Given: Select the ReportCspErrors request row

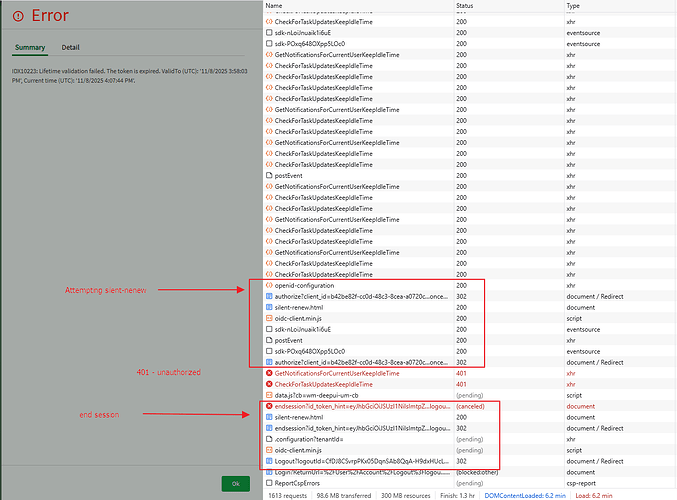Looking at the screenshot, I should pyautogui.click(x=470, y=483).
